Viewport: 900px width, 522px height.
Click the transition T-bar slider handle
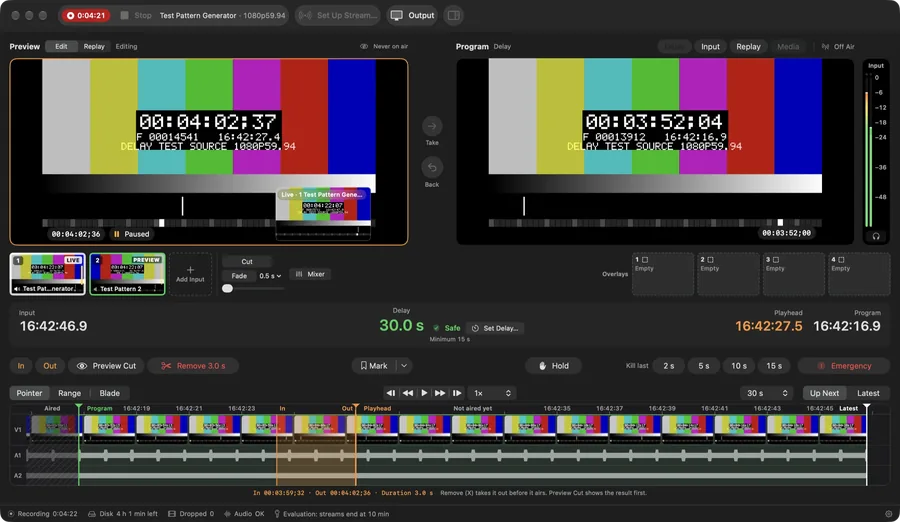(228, 288)
